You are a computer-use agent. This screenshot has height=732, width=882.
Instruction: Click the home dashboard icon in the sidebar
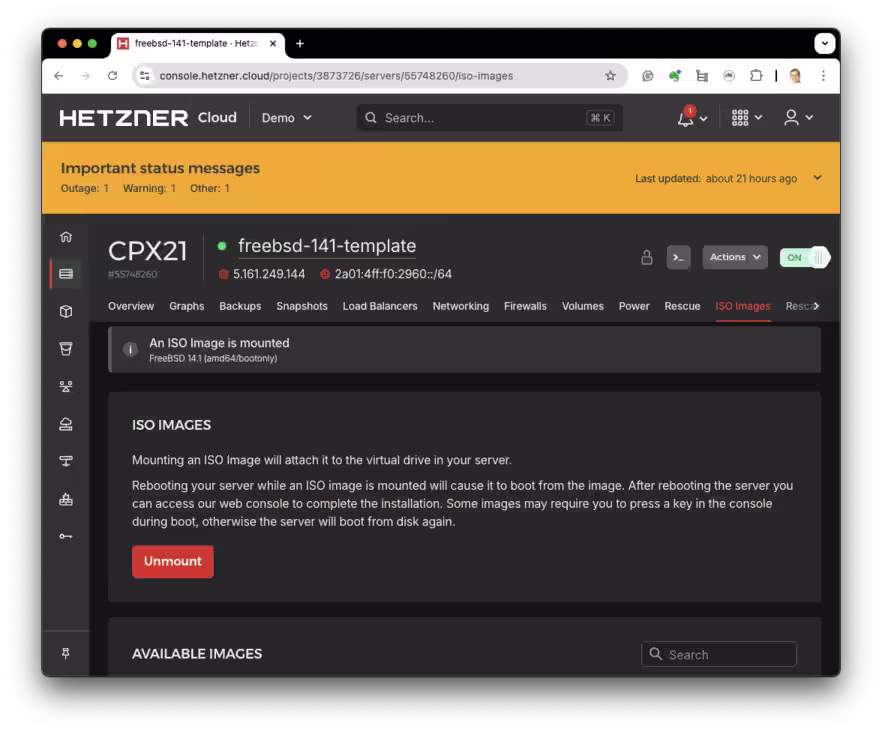(66, 237)
